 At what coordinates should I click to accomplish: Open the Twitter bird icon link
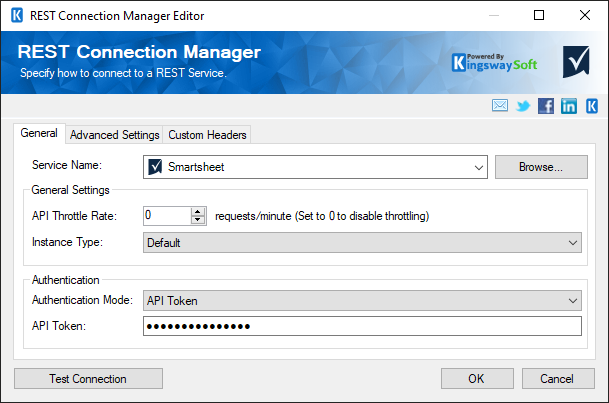(x=523, y=106)
